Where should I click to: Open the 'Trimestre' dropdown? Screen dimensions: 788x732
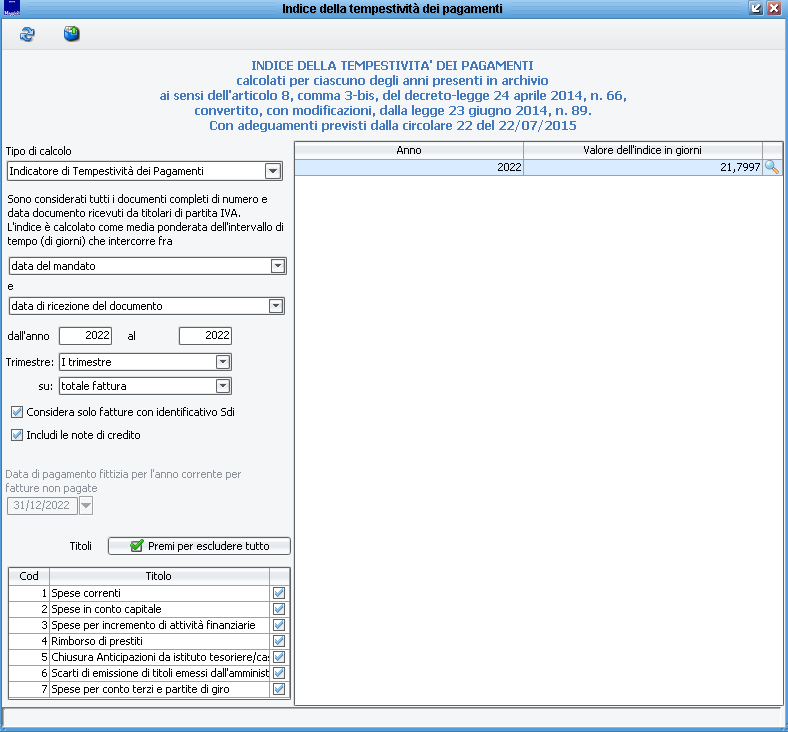click(x=223, y=362)
